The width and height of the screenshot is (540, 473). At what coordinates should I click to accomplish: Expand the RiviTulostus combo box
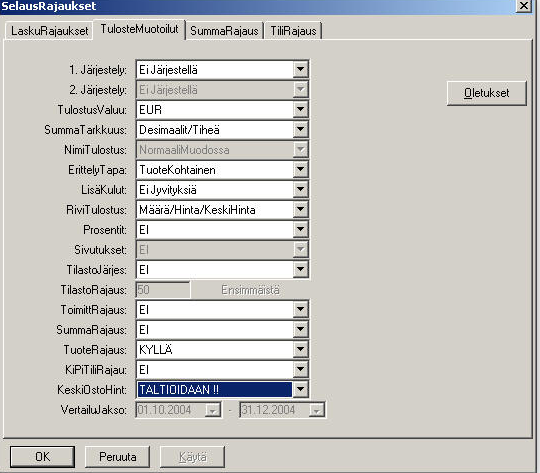300,209
